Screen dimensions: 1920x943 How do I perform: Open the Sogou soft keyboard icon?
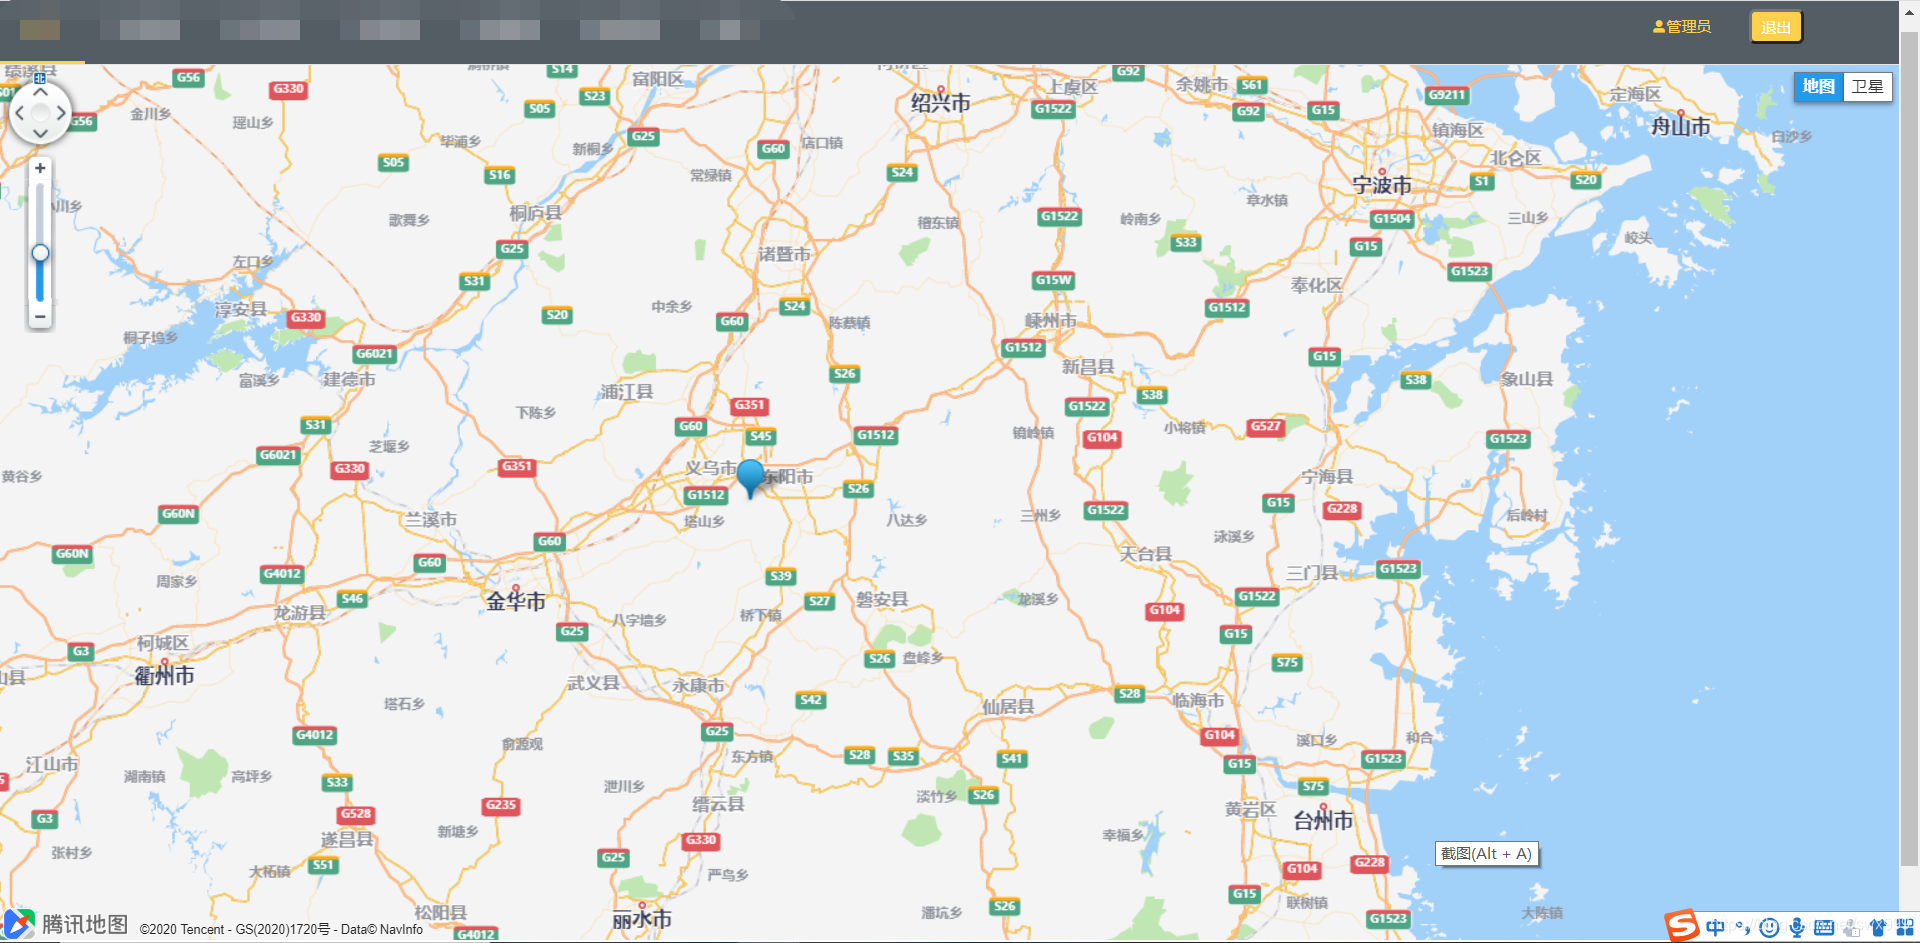coord(1824,927)
